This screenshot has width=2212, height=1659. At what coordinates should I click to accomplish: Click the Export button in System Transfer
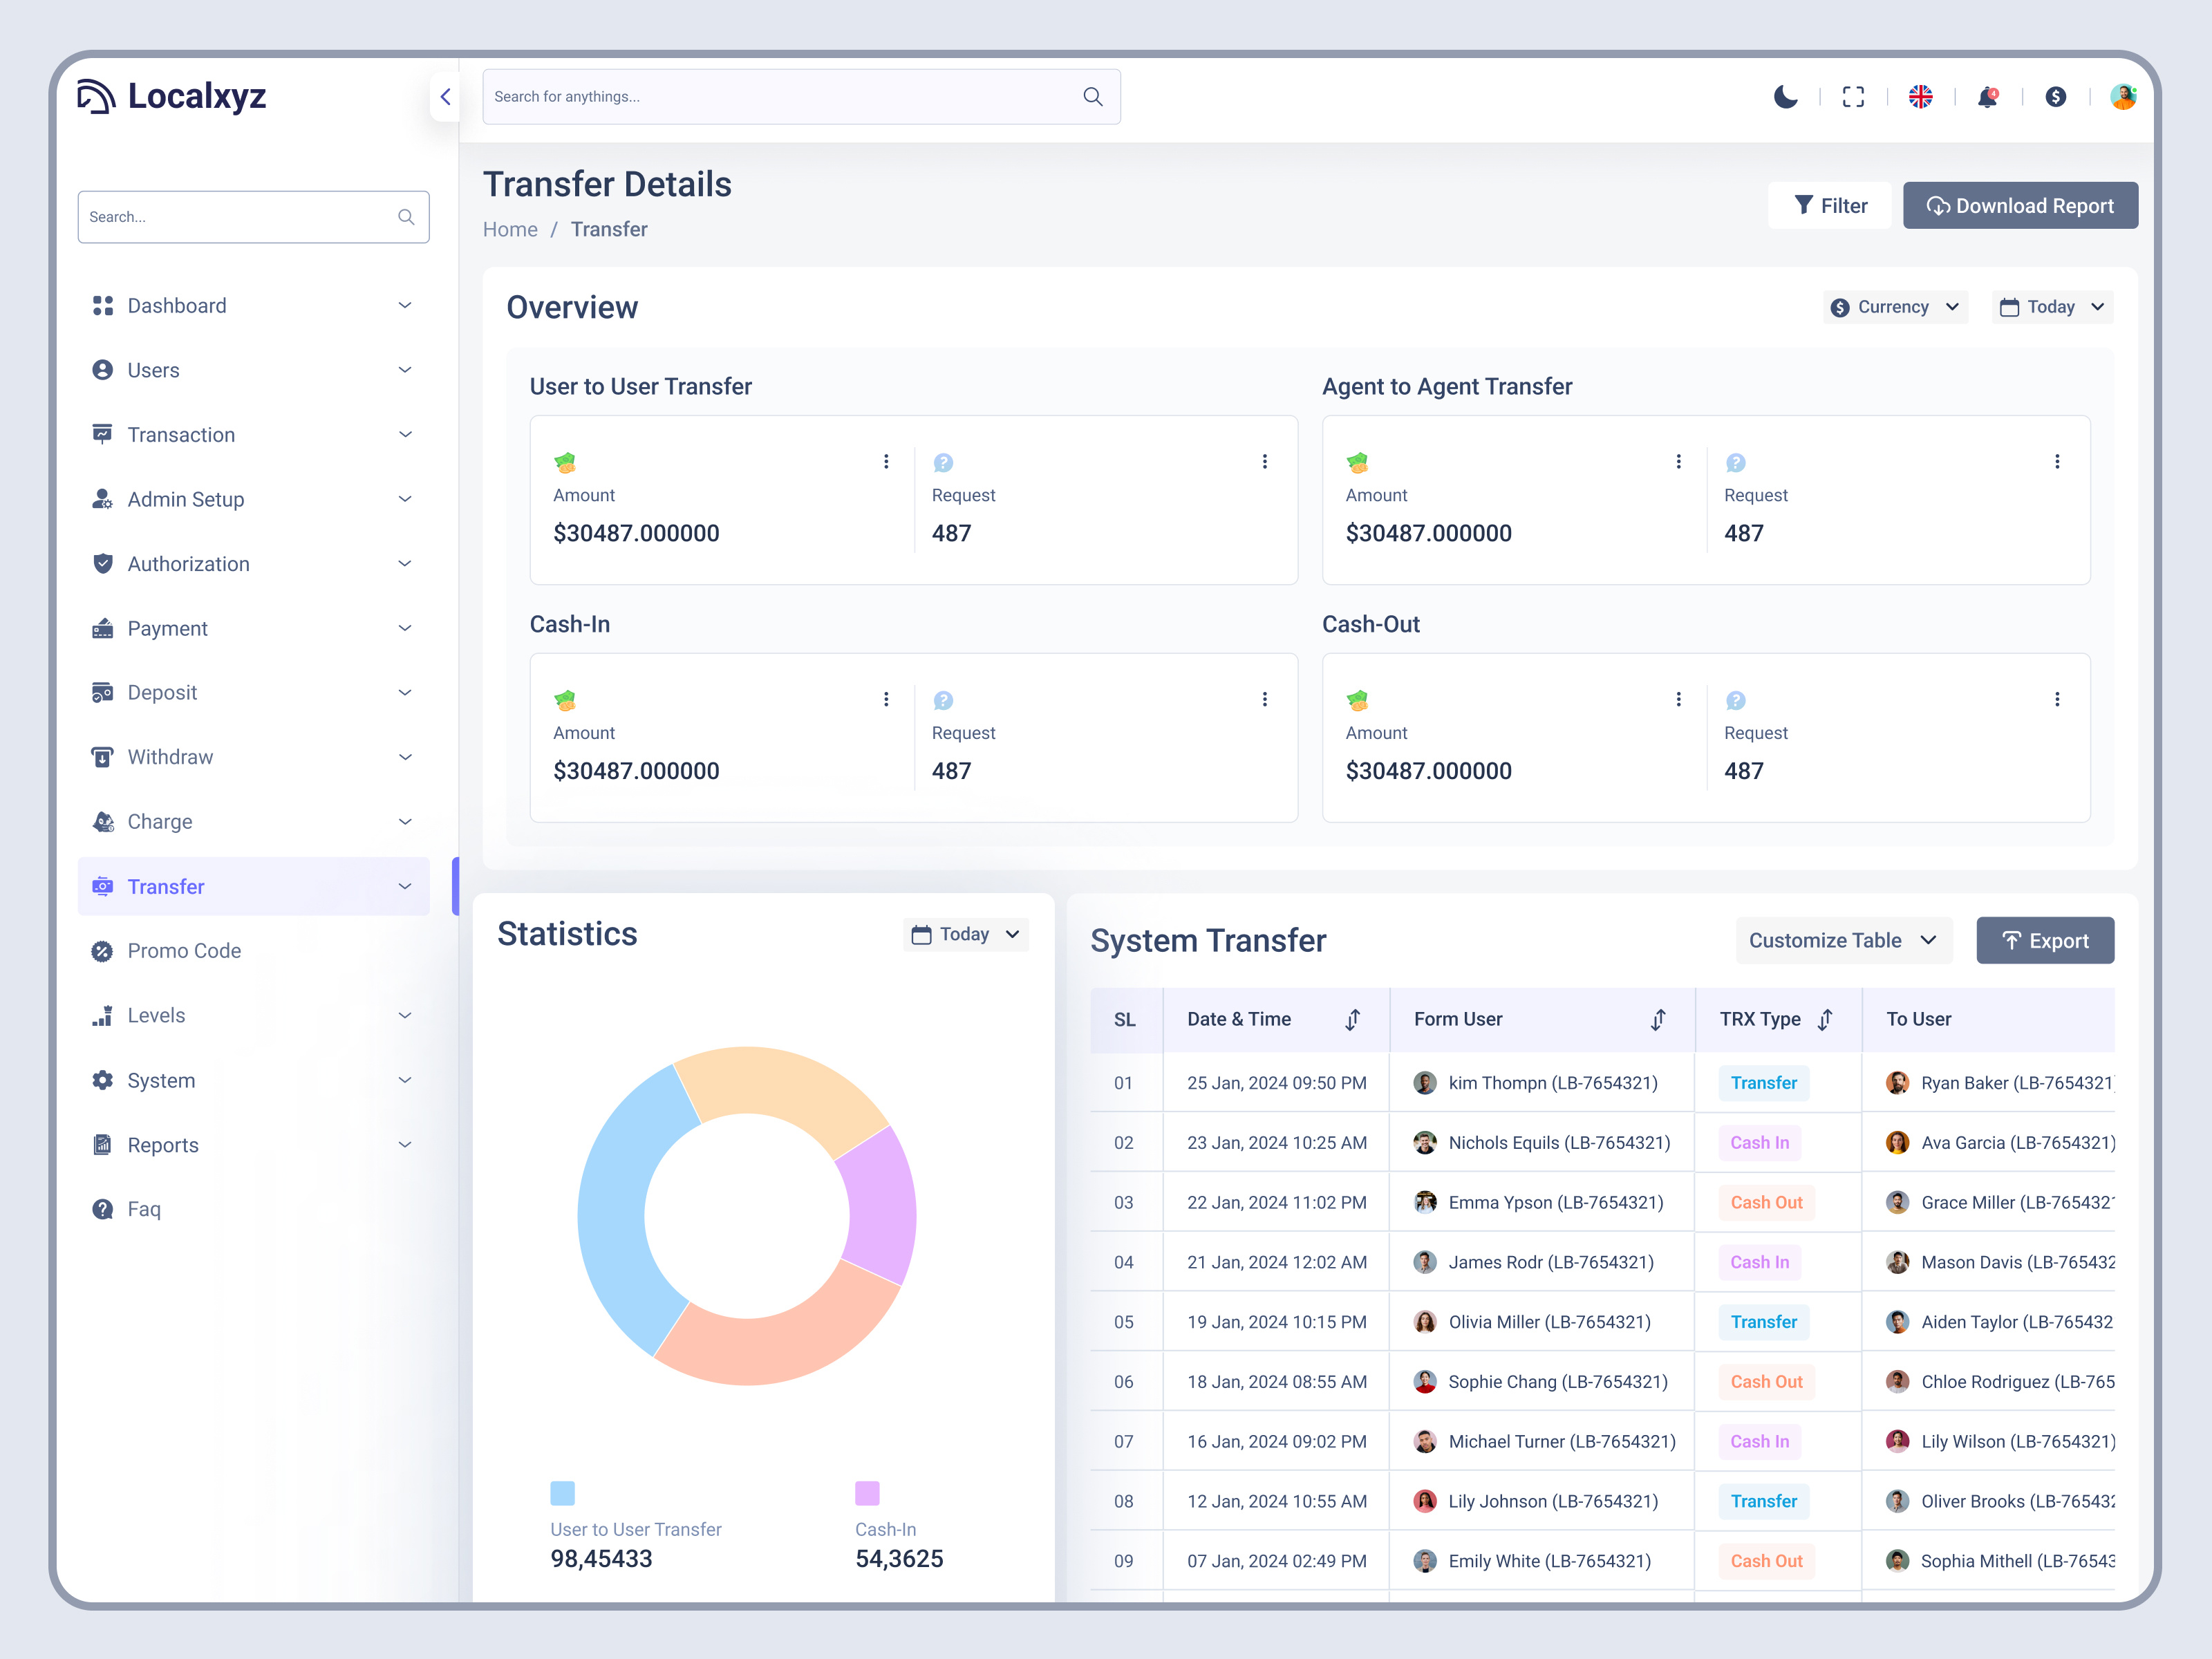2044,940
